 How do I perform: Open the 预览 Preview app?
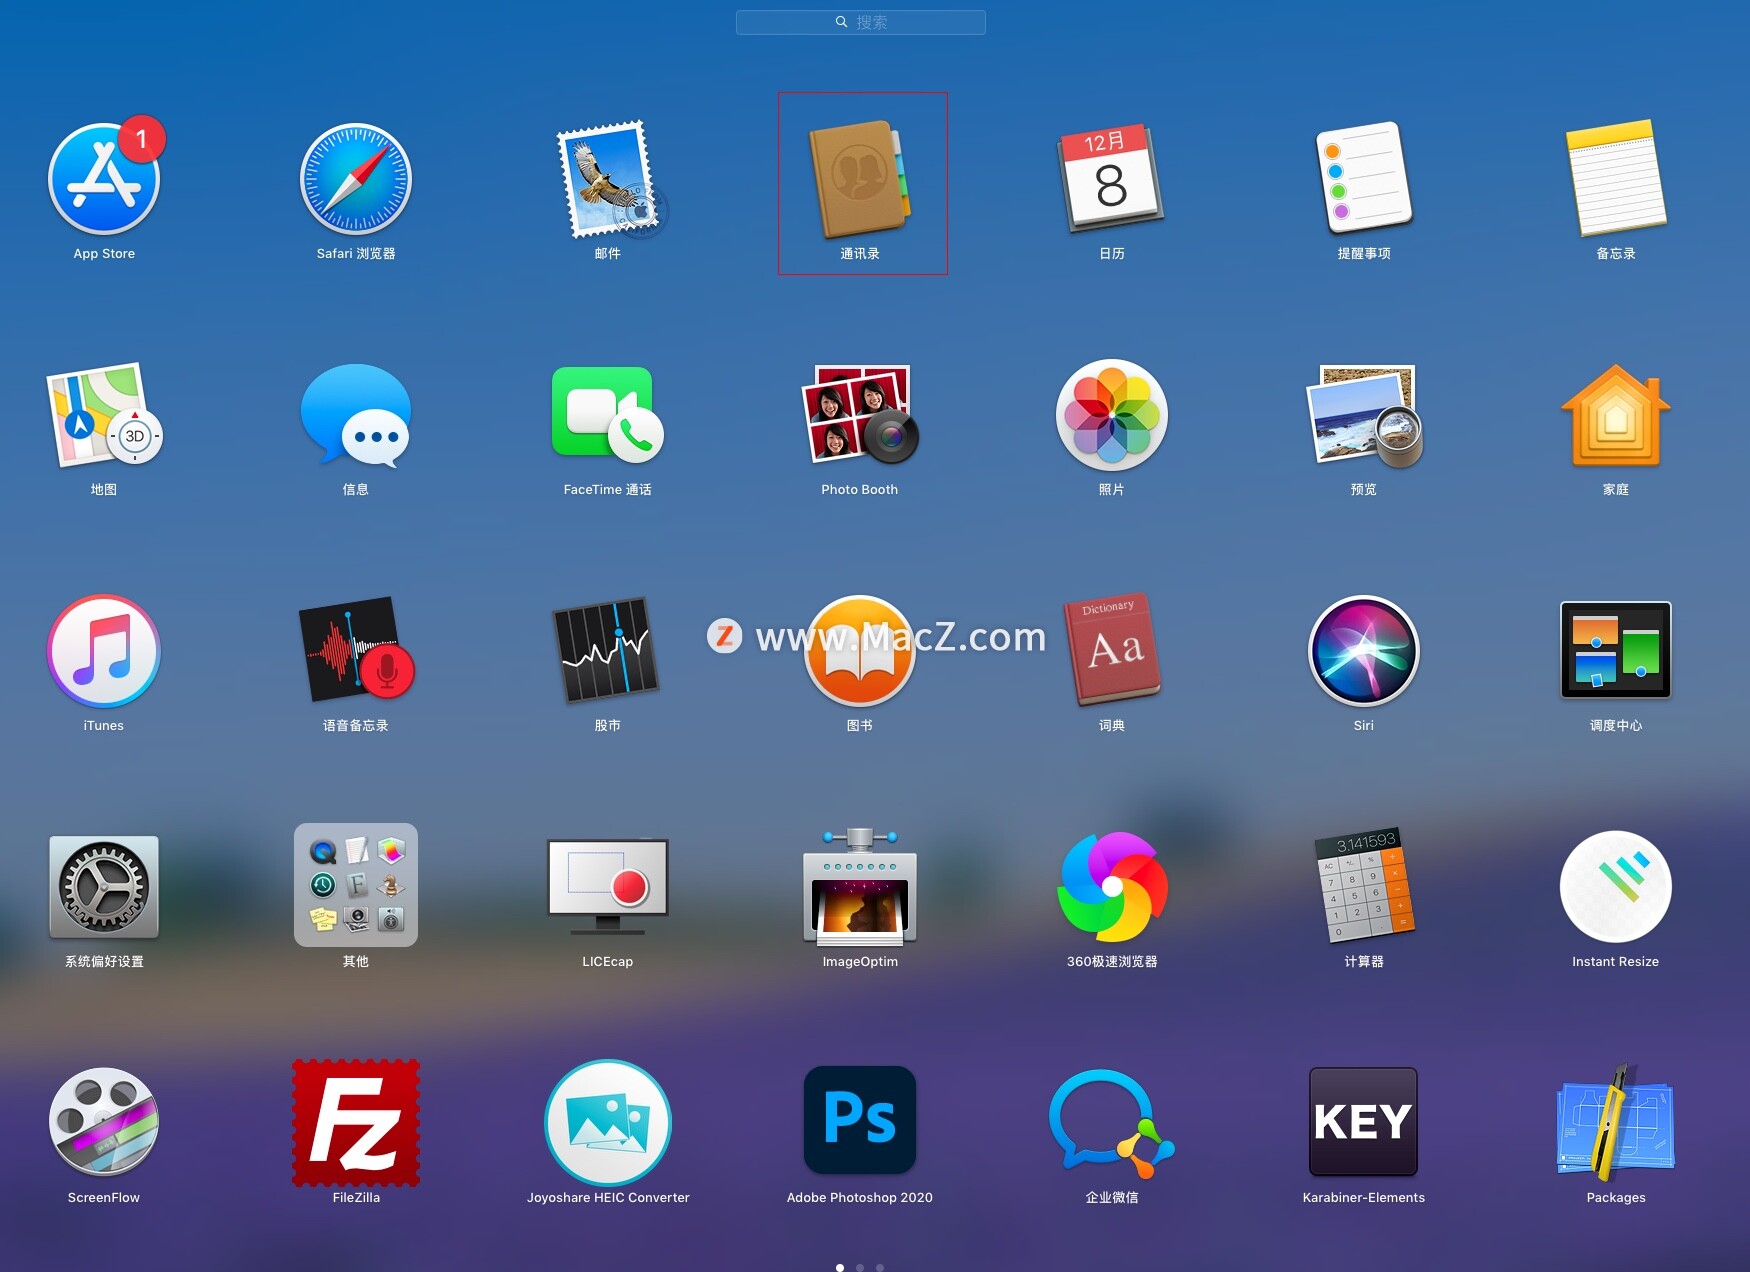1364,416
